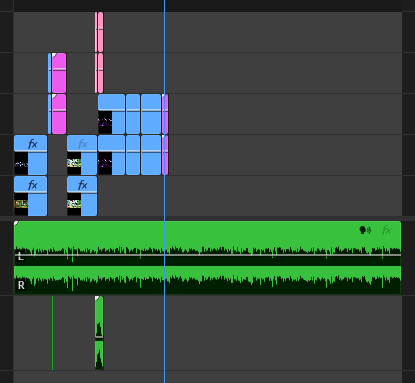Select the thumbnail of the first clip on the lowest video track

(21, 204)
